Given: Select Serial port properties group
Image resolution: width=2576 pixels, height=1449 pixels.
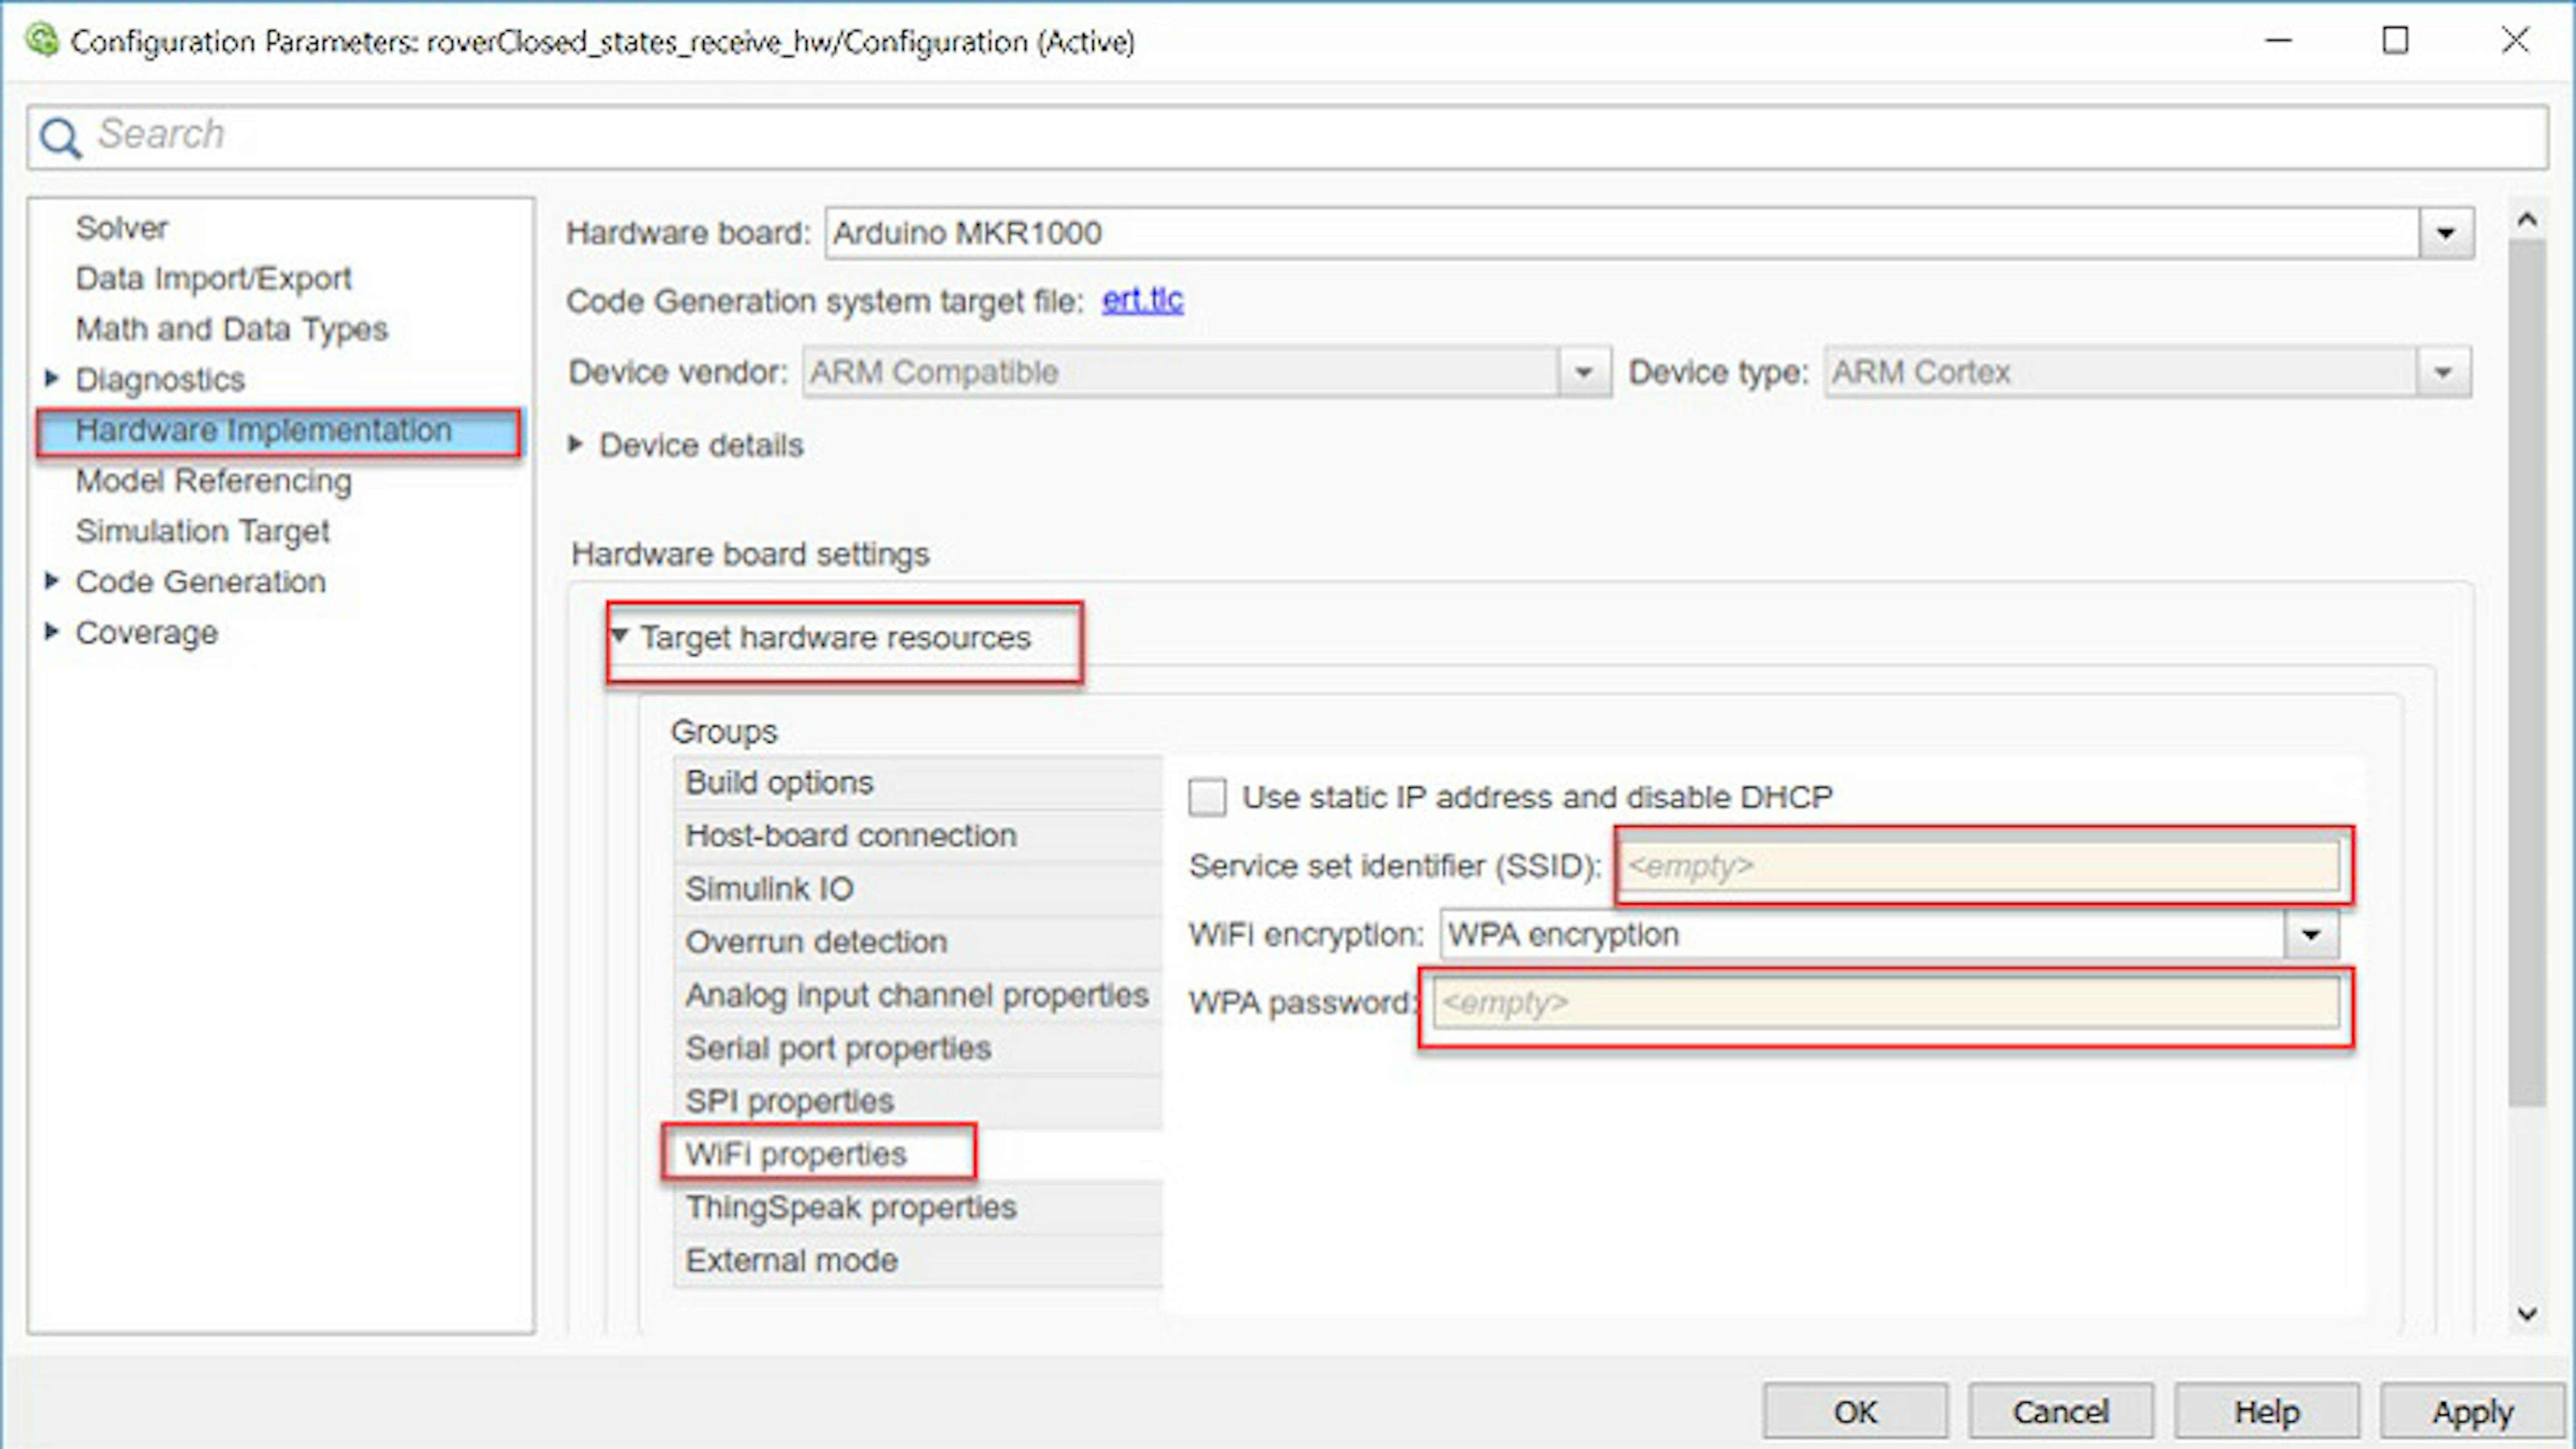Looking at the screenshot, I should (x=918, y=1048).
